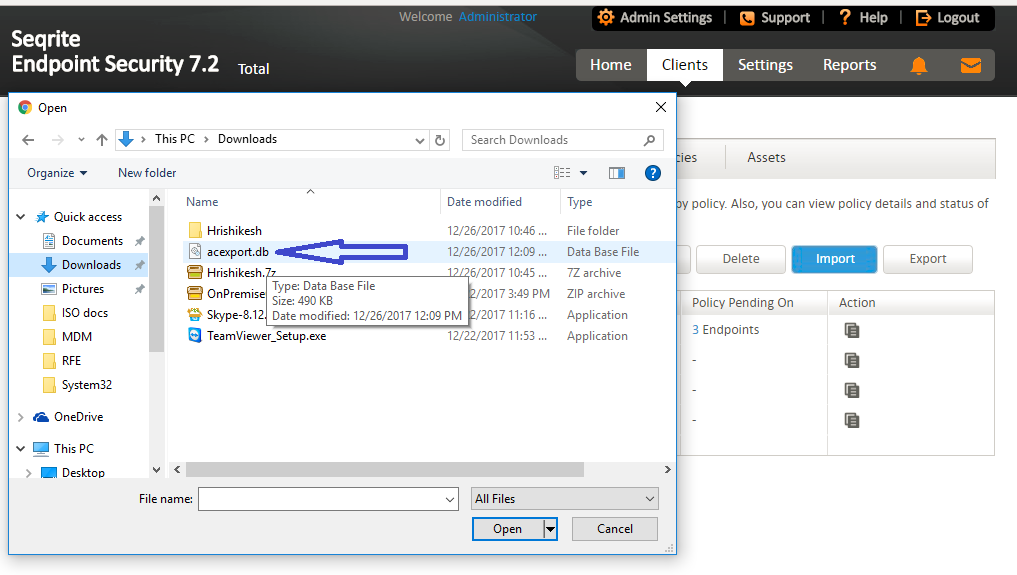This screenshot has height=575, width=1017.
Task: Click the Open button
Action: pyautogui.click(x=508, y=529)
